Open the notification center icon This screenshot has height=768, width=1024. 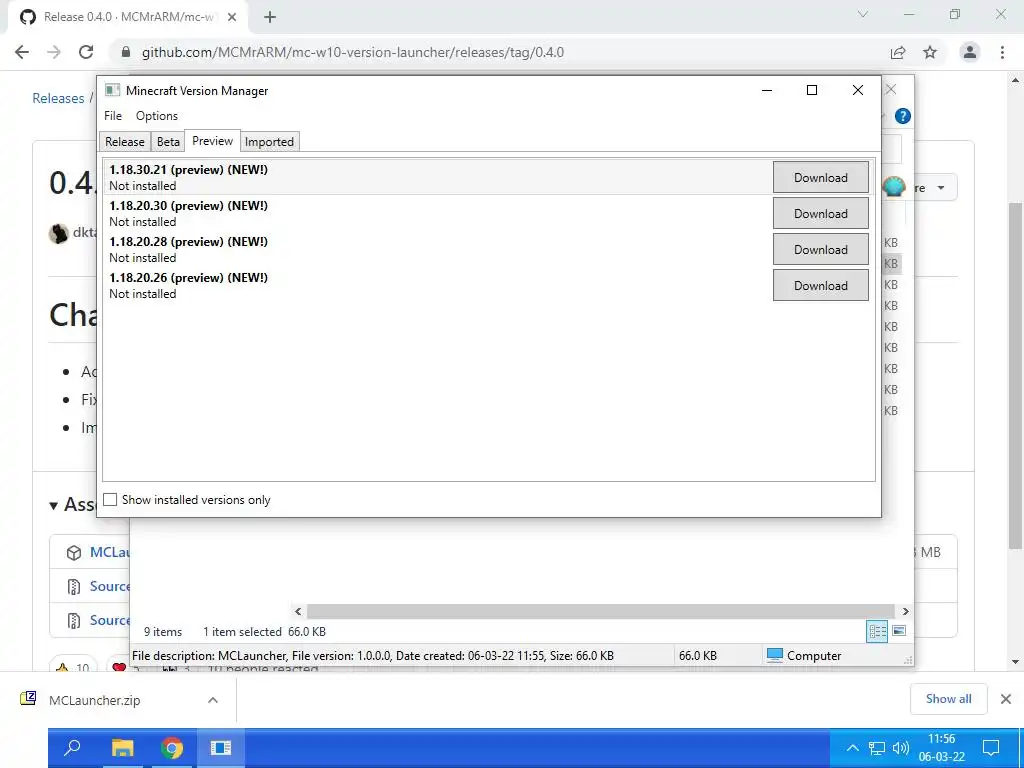pyautogui.click(x=991, y=748)
